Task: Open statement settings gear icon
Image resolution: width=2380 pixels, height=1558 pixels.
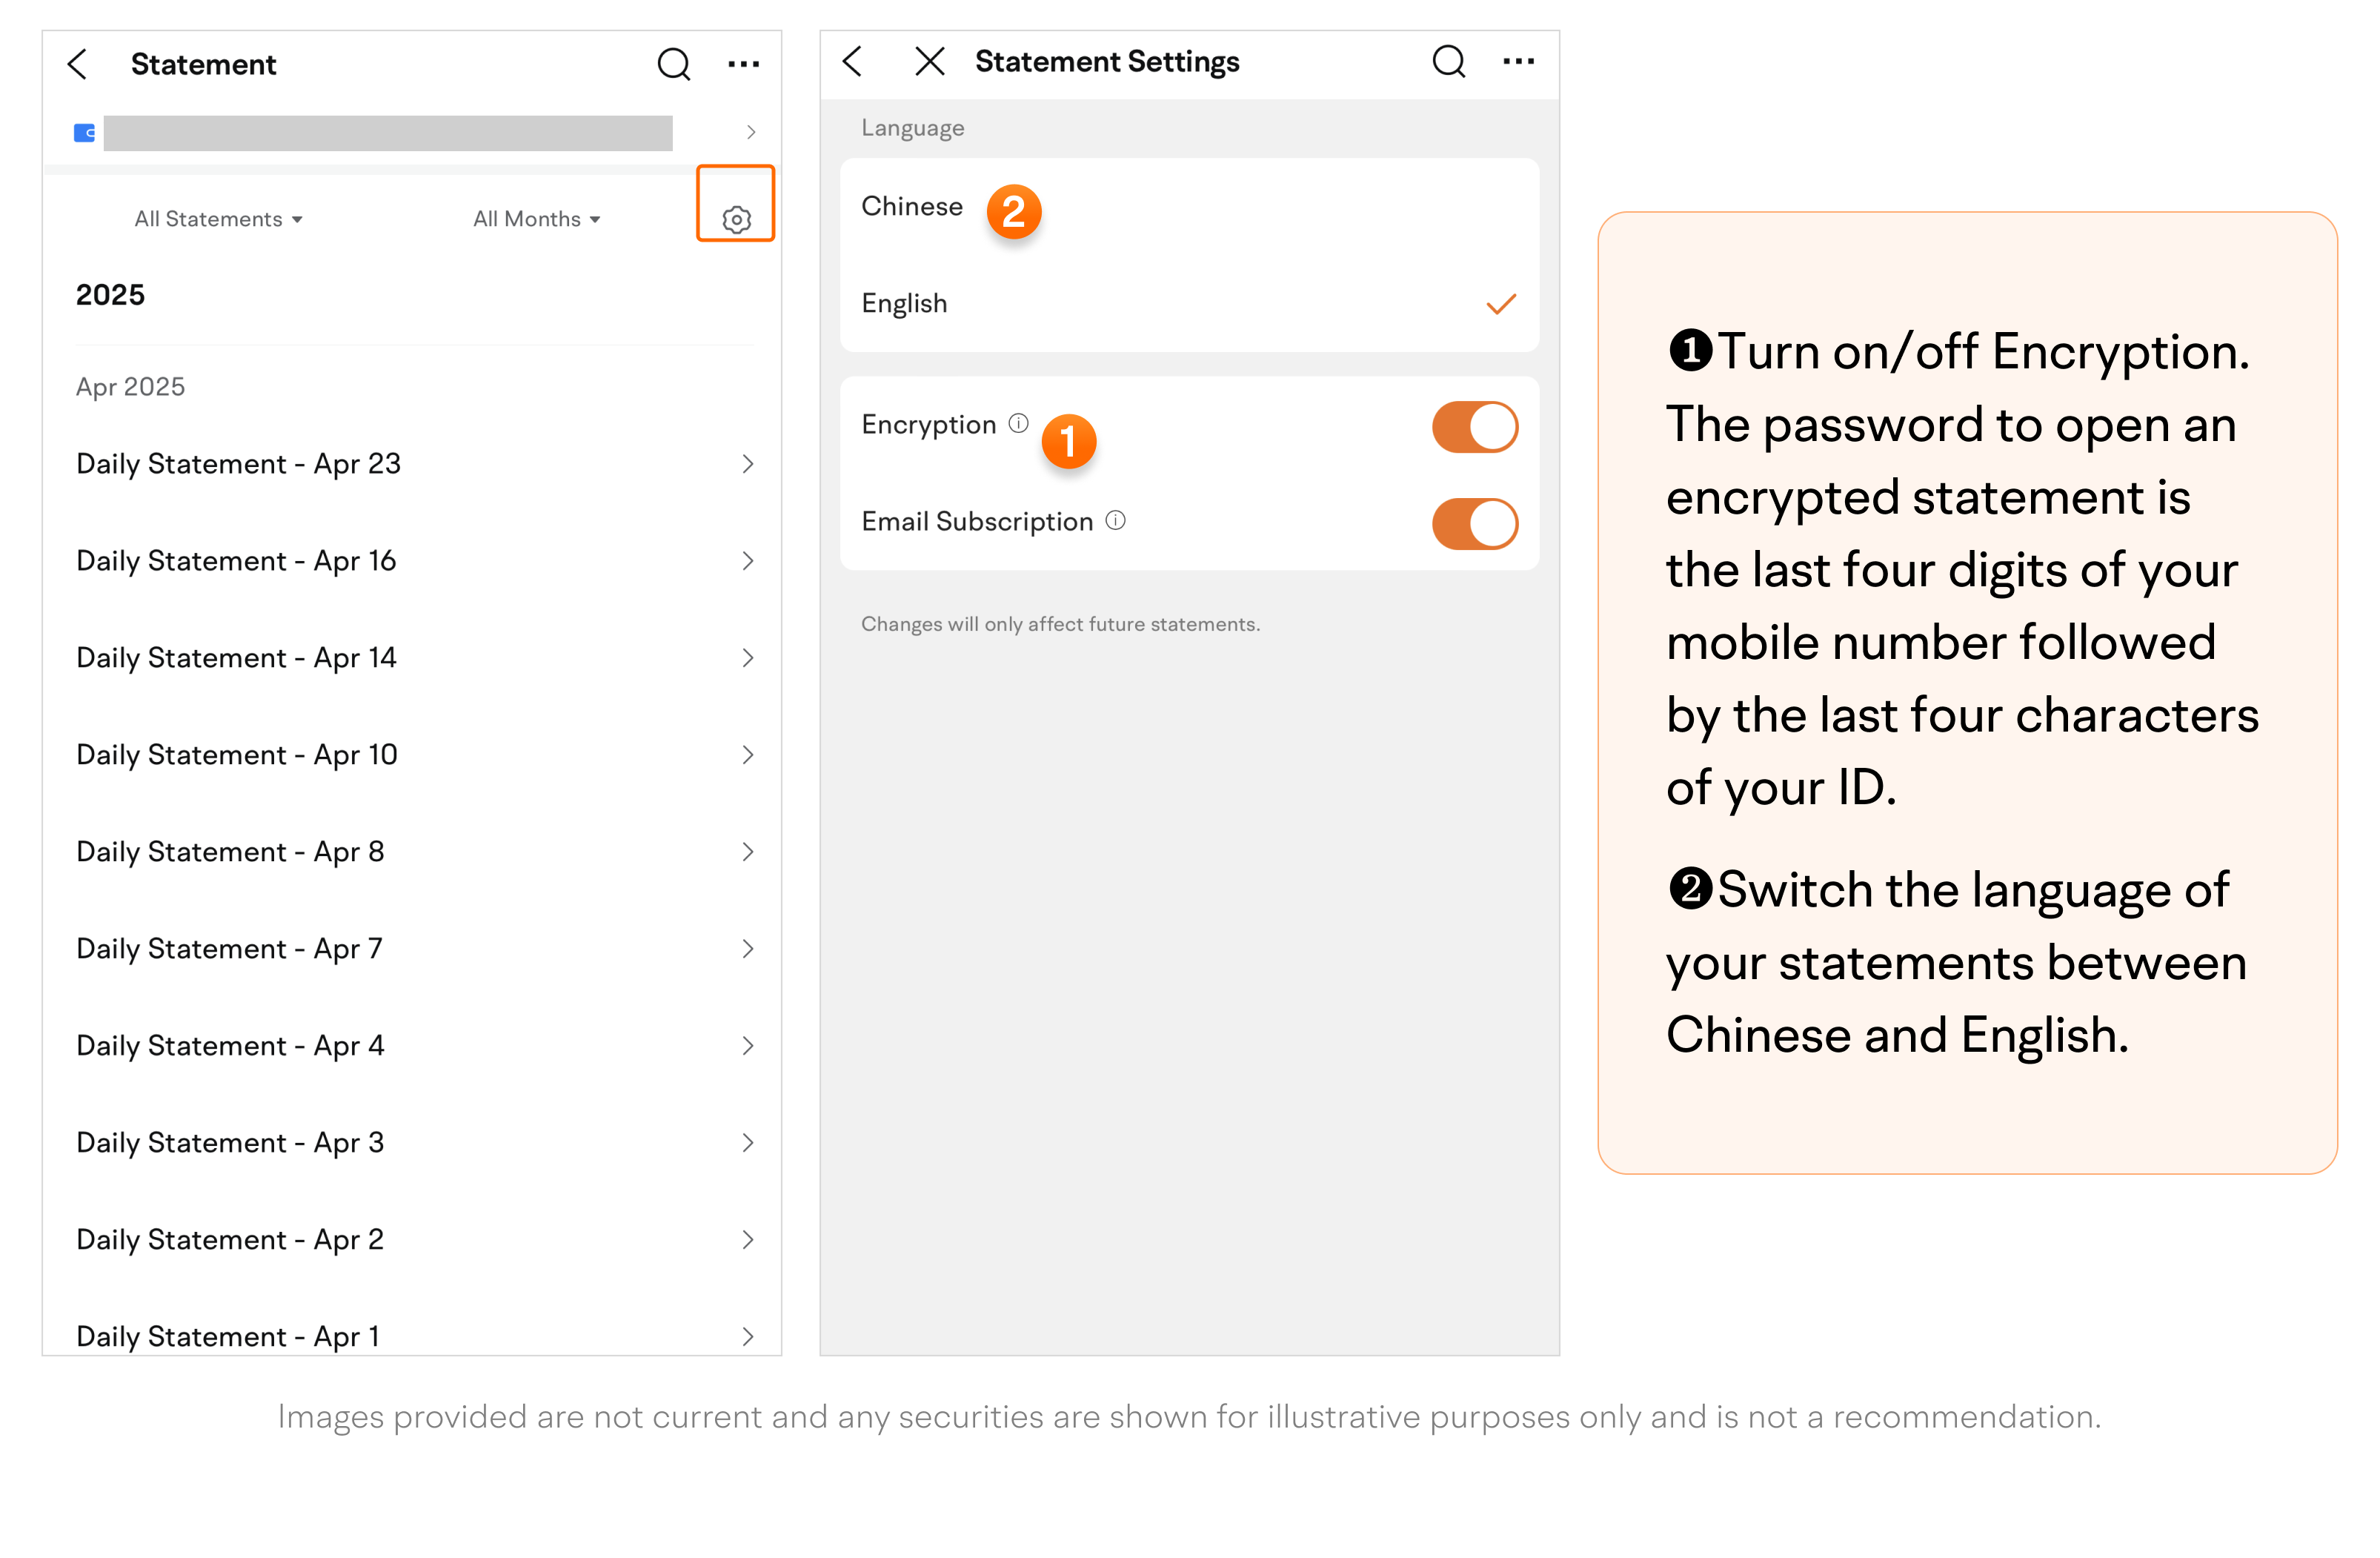Action: coord(736,219)
